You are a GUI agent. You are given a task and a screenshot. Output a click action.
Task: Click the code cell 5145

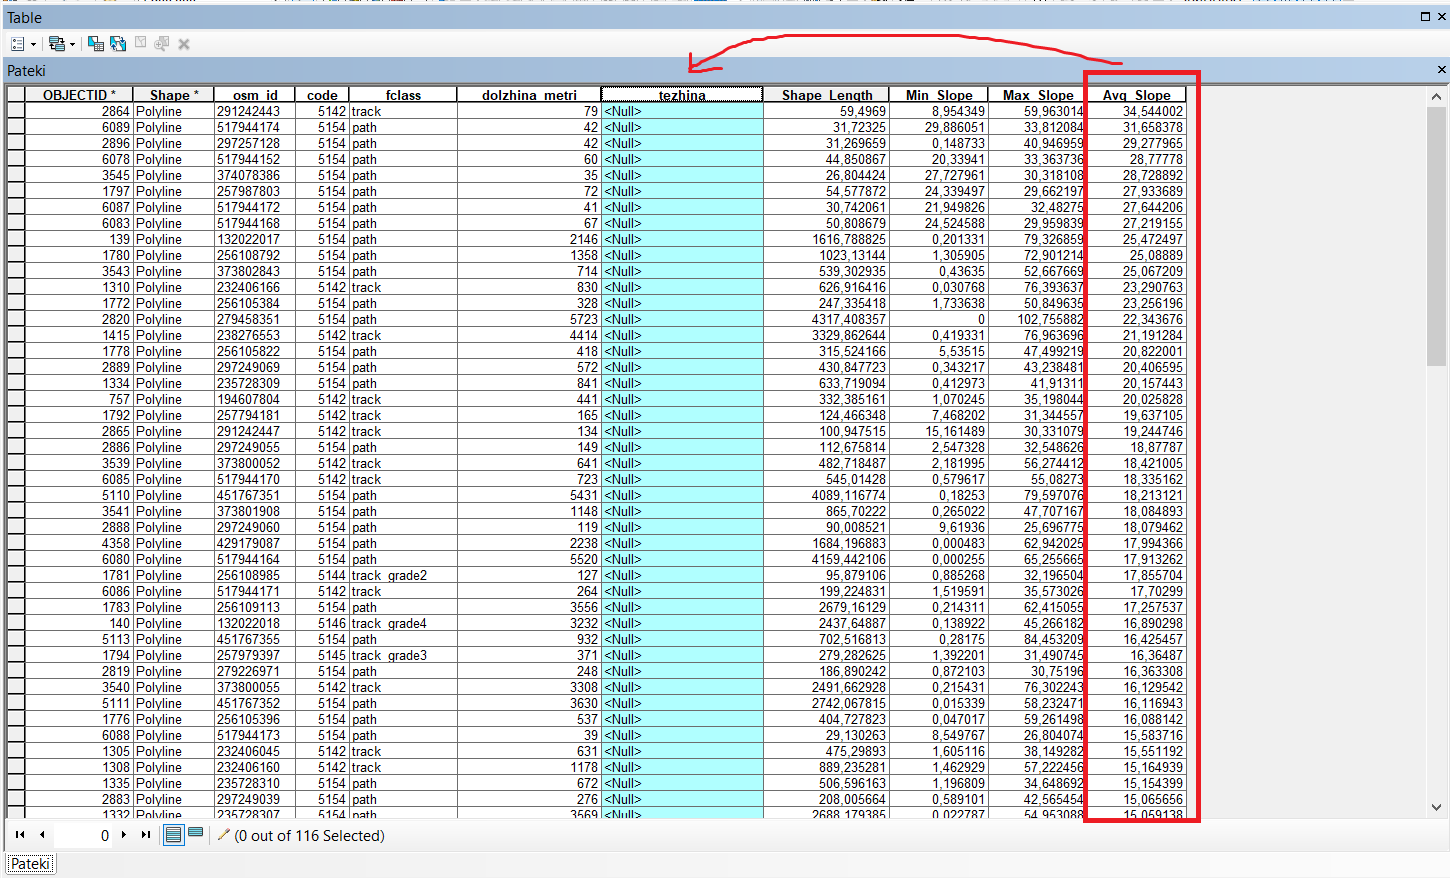tap(322, 655)
